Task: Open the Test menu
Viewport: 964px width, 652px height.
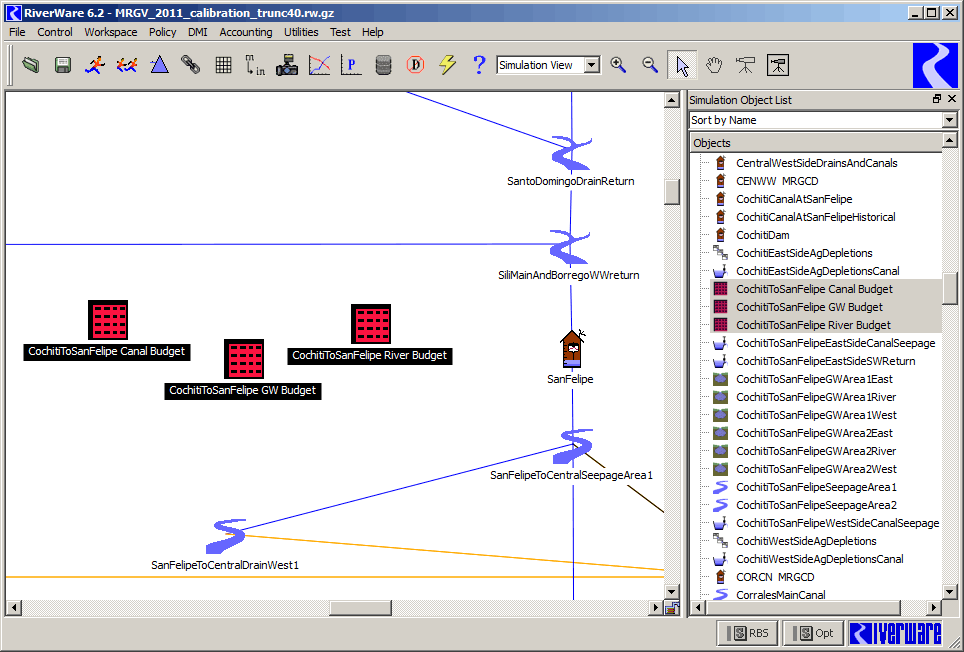Action: click(x=340, y=32)
